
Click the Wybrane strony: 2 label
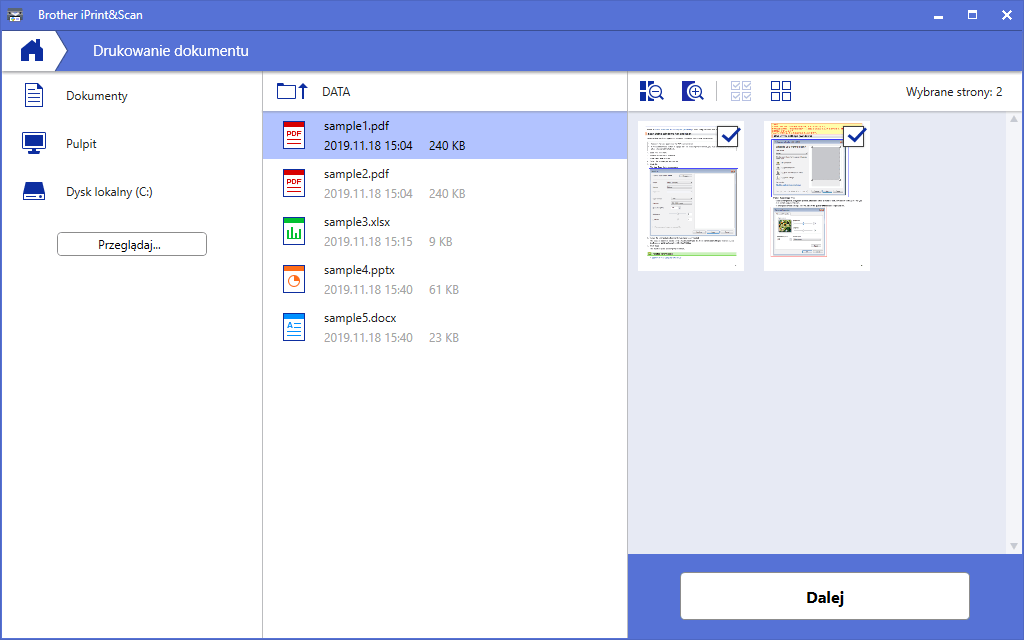pyautogui.click(x=953, y=92)
